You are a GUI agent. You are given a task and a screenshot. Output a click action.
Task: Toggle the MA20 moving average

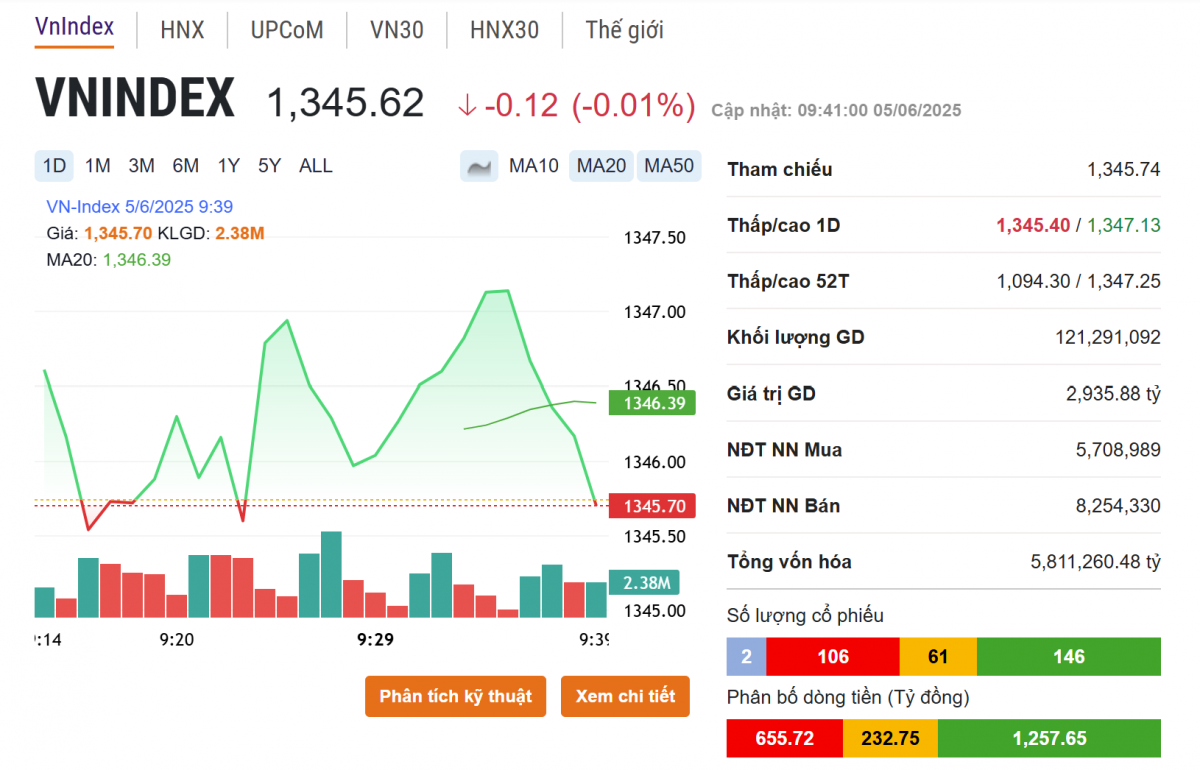tap(601, 166)
